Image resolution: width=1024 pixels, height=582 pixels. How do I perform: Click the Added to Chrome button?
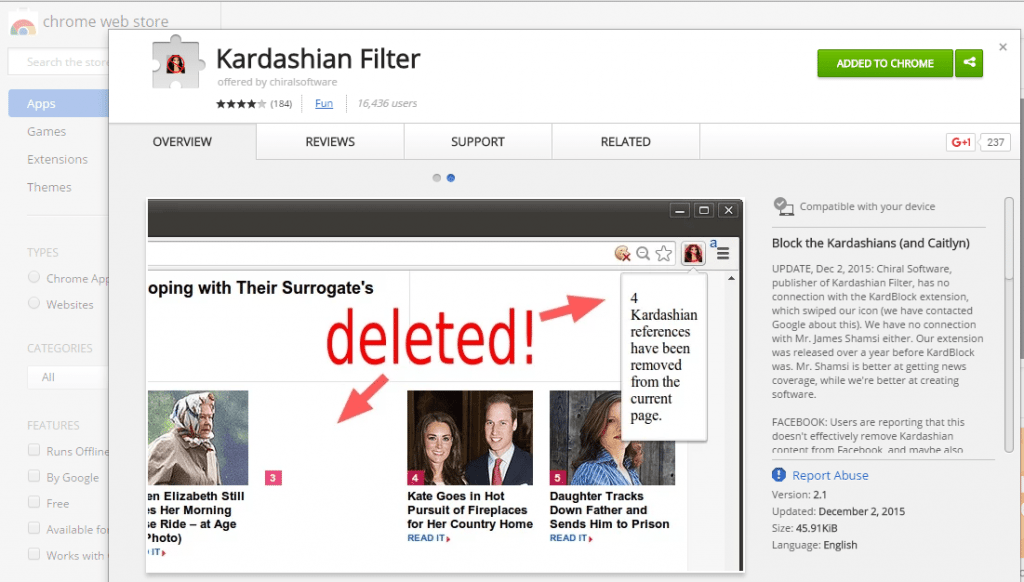click(885, 63)
